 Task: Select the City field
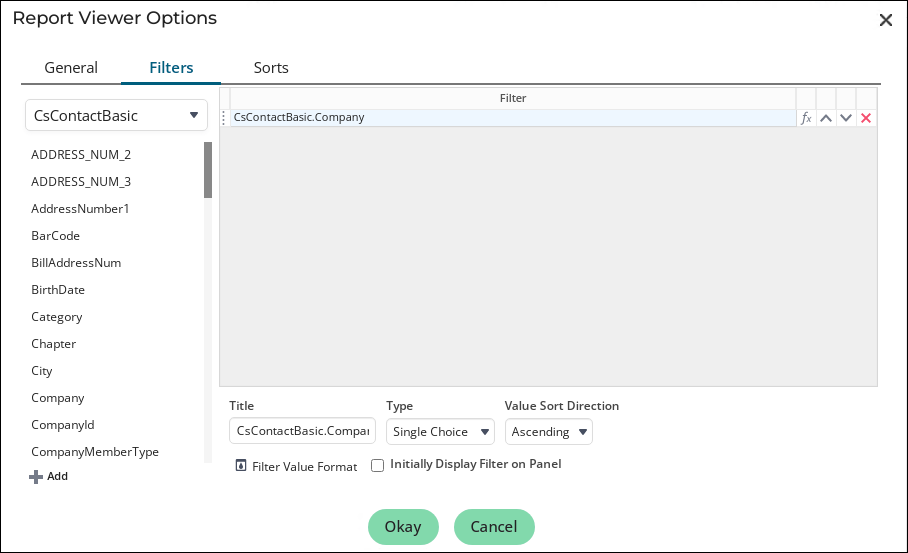[42, 371]
